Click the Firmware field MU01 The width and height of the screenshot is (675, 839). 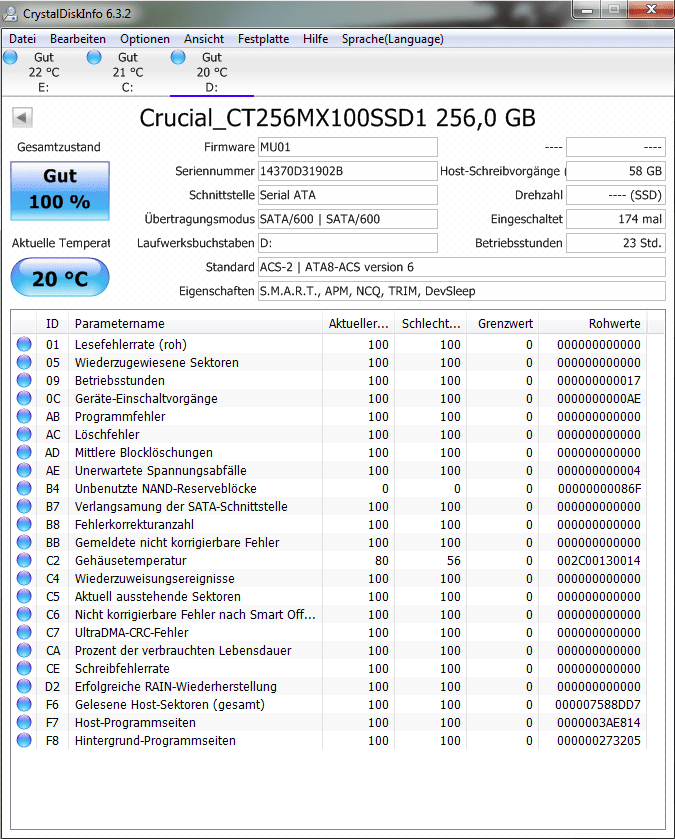348,147
